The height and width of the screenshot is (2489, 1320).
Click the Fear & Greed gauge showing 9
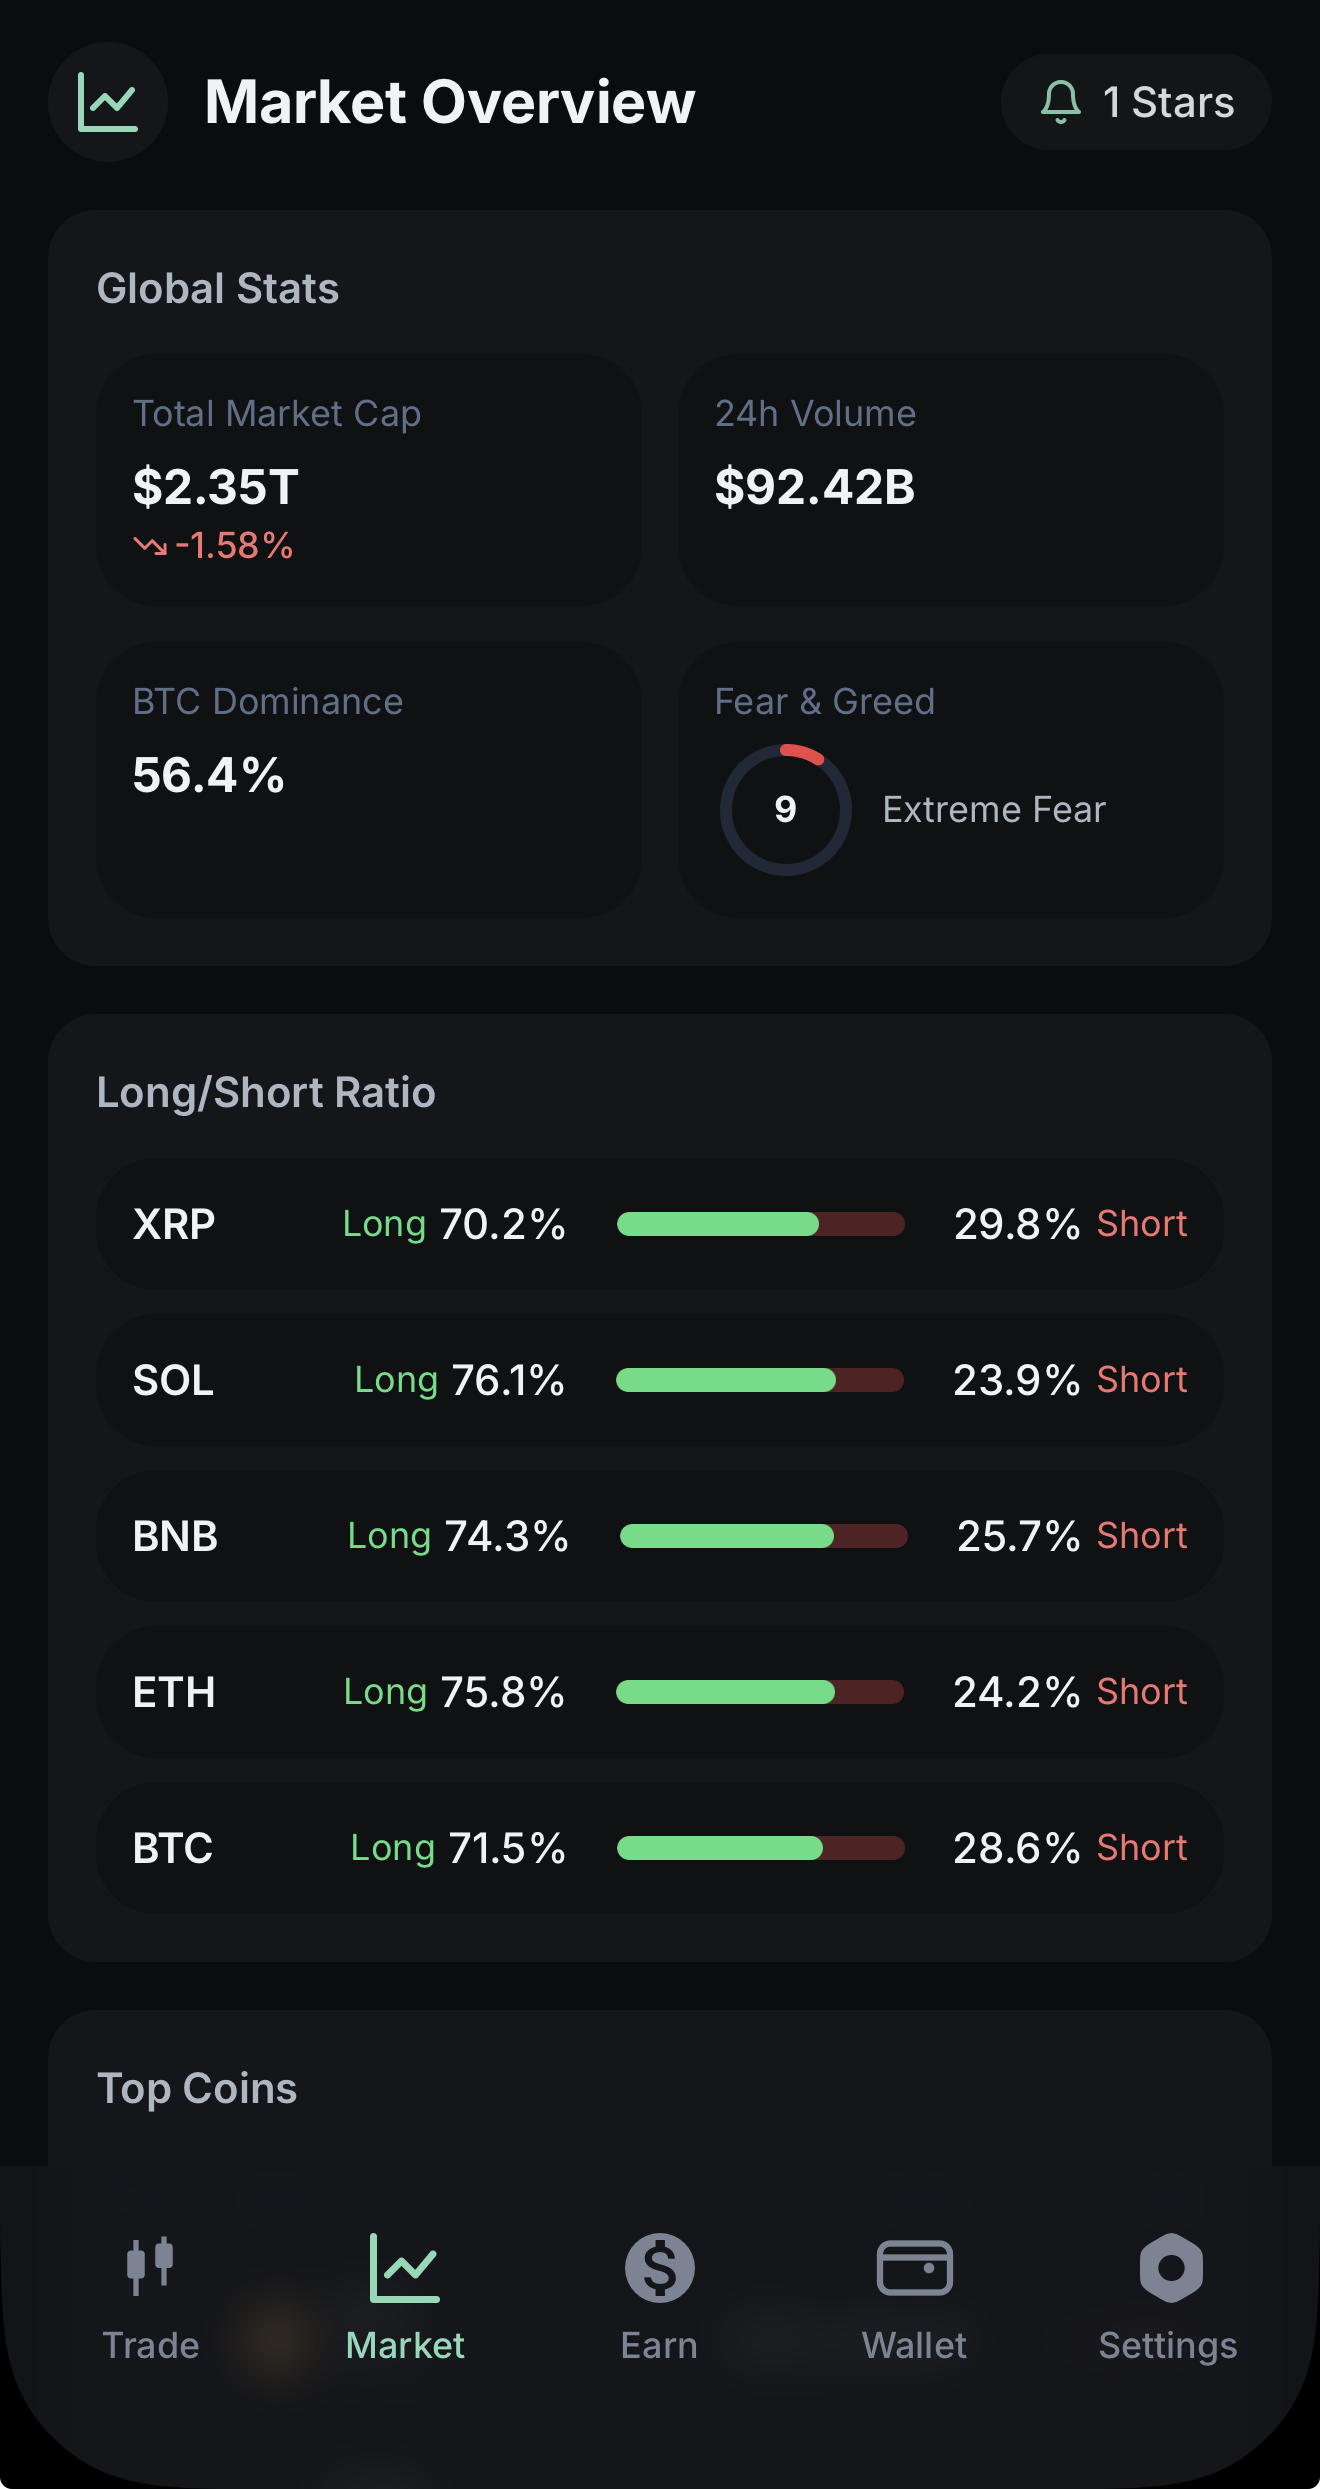point(786,809)
